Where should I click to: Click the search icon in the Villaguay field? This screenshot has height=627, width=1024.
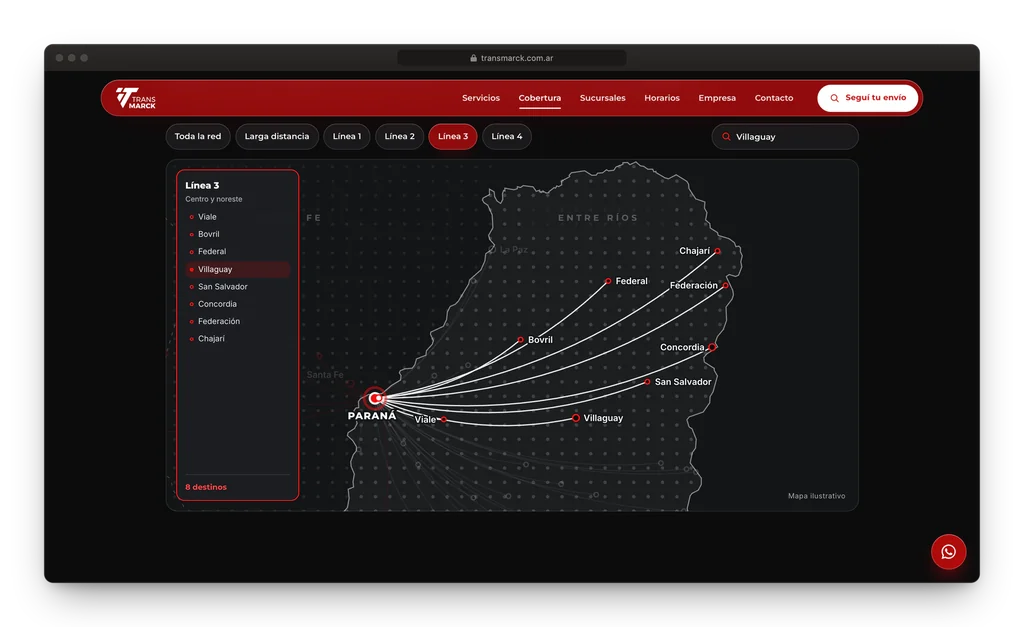(x=726, y=137)
